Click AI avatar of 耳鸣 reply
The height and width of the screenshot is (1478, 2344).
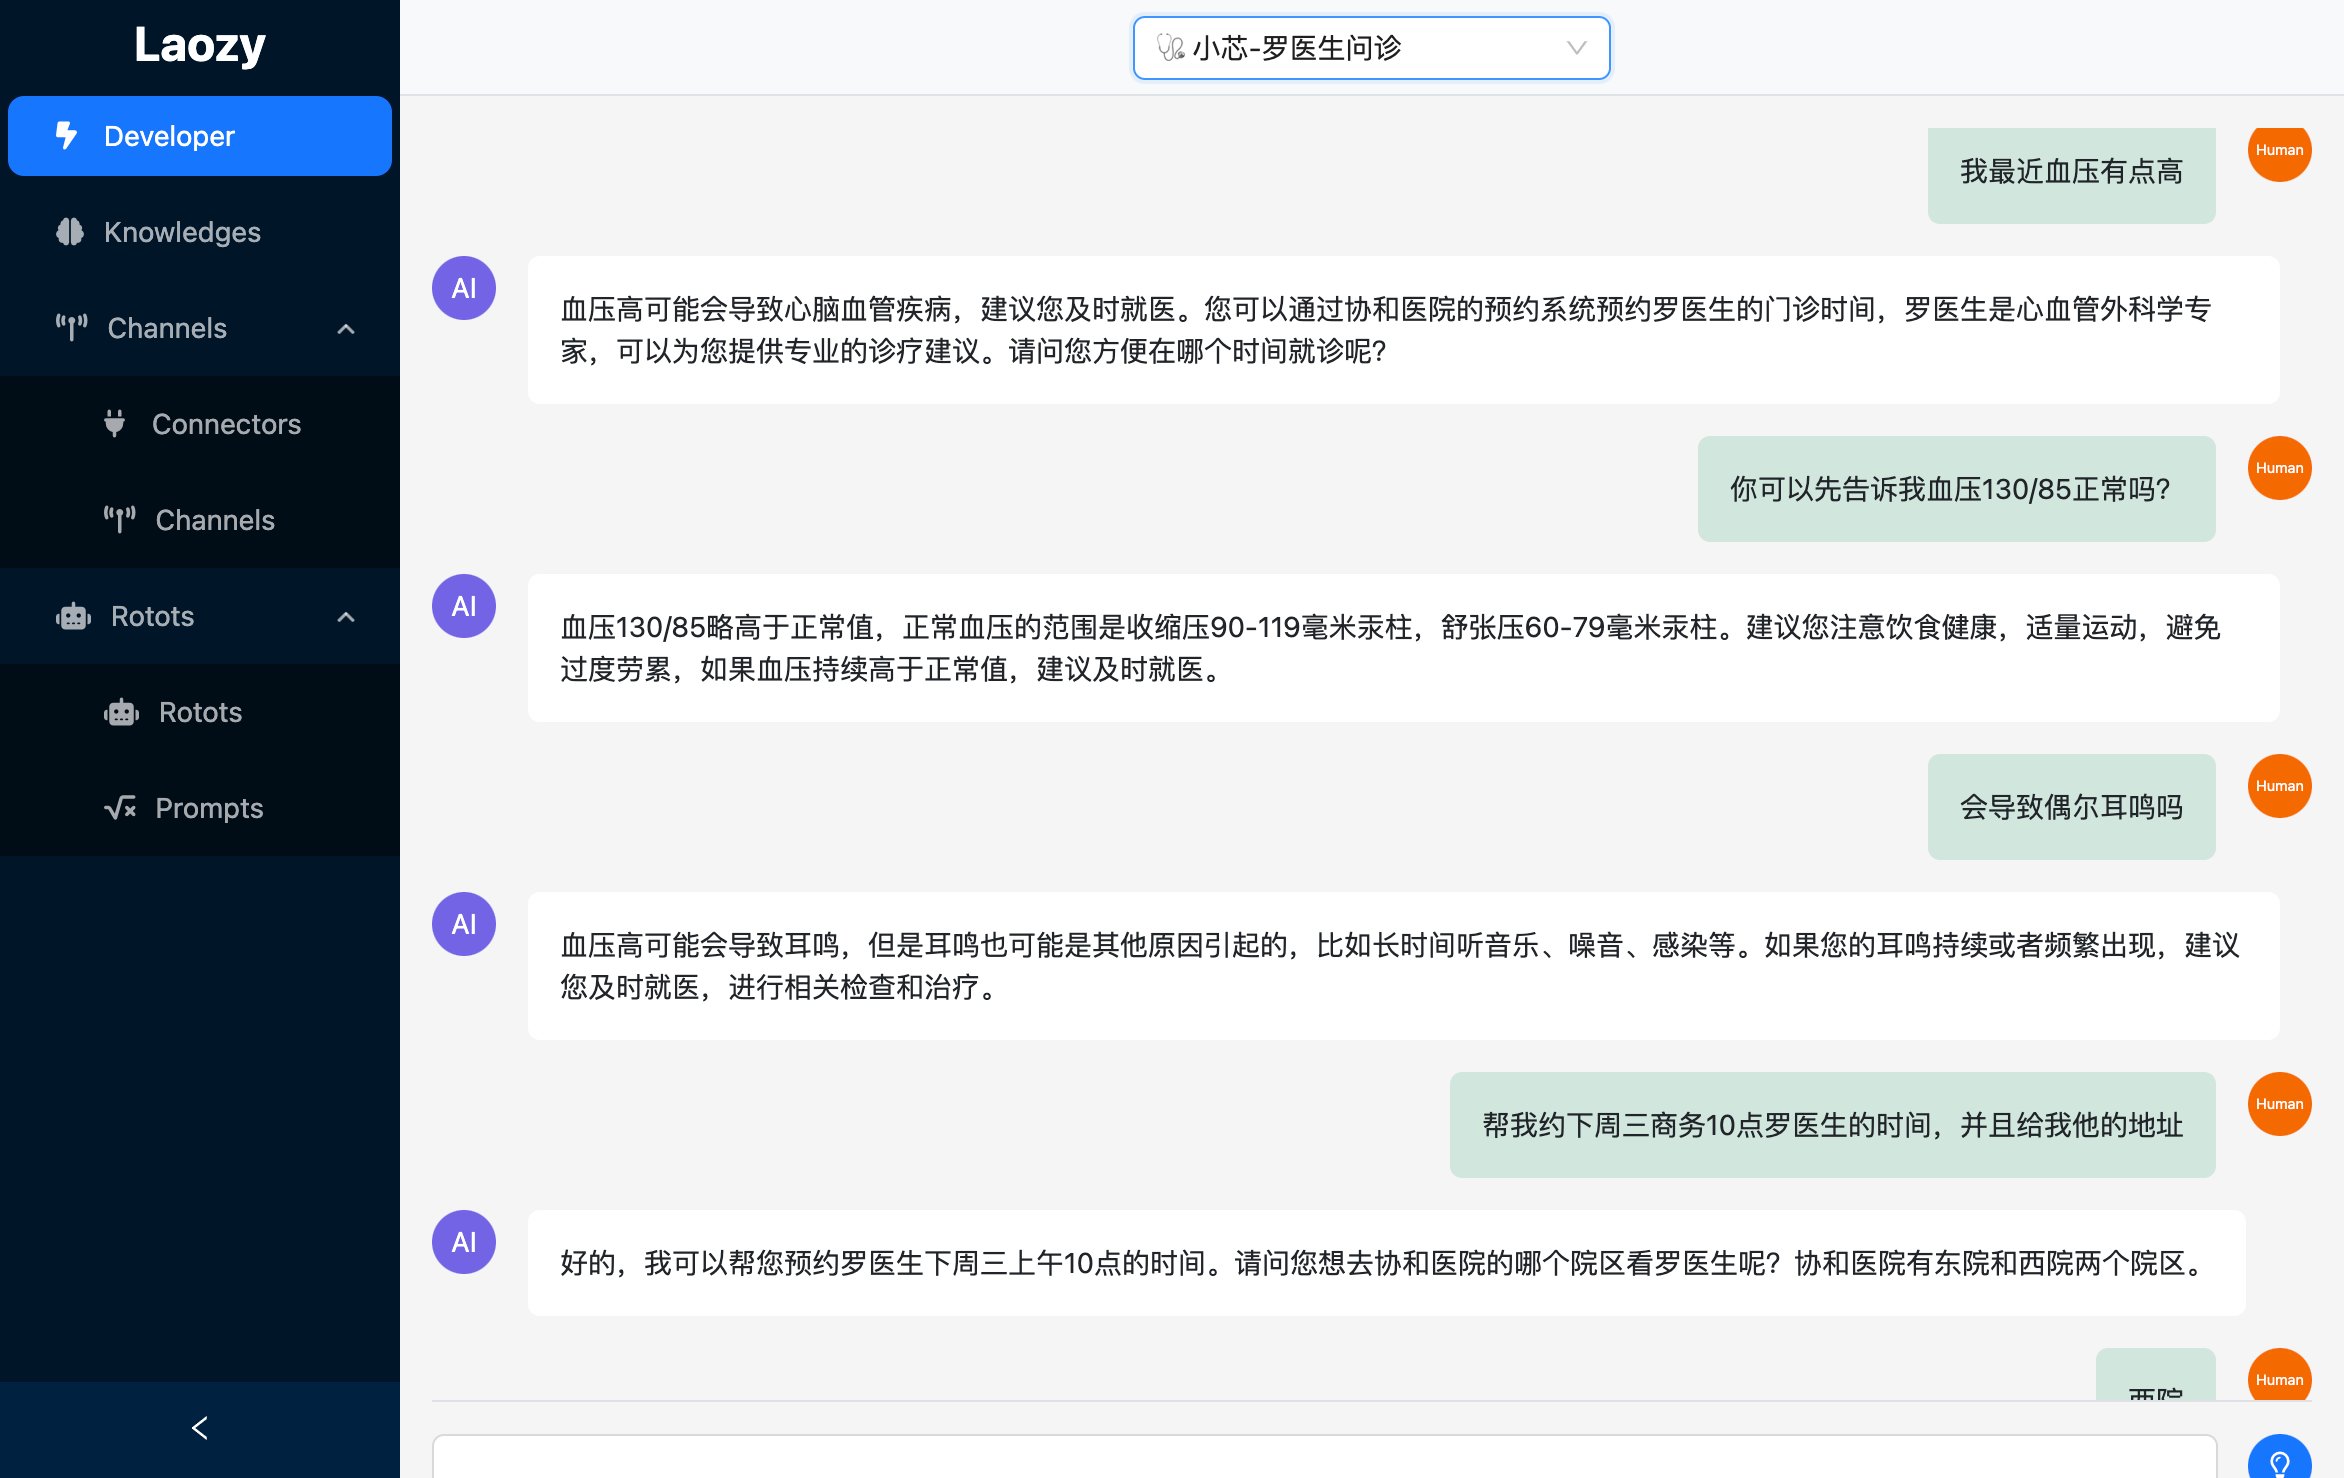pos(464,924)
